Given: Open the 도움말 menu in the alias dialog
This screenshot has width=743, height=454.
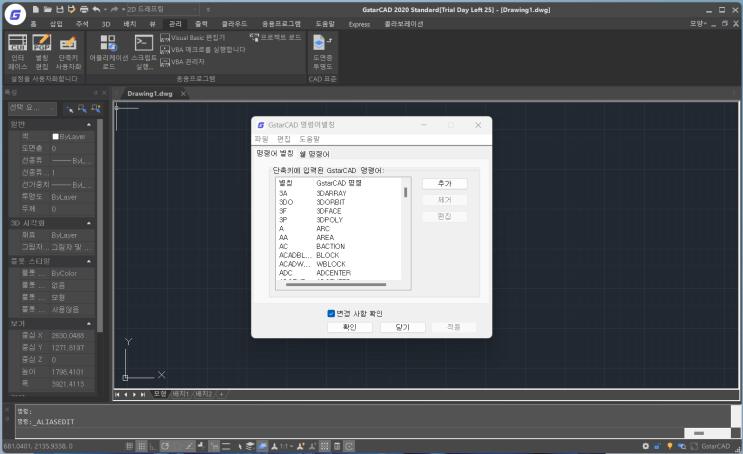Looking at the screenshot, I should click(x=309, y=139).
